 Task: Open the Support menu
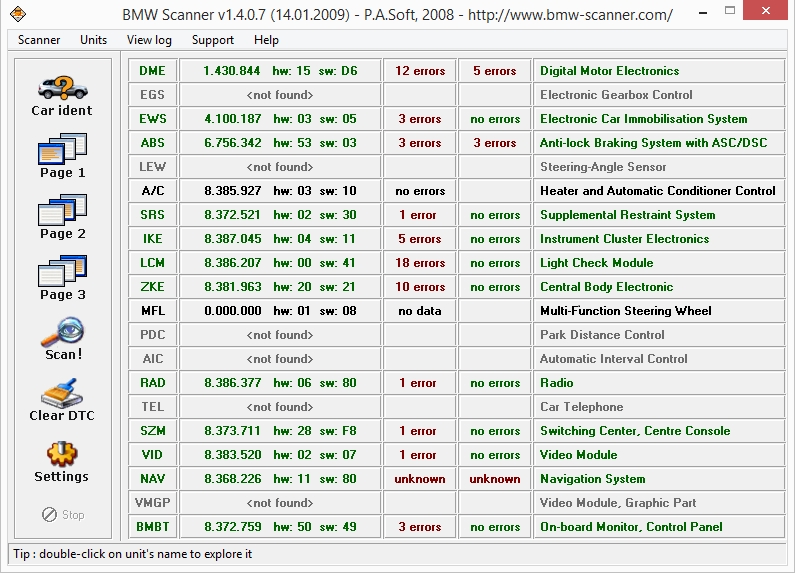[x=212, y=40]
